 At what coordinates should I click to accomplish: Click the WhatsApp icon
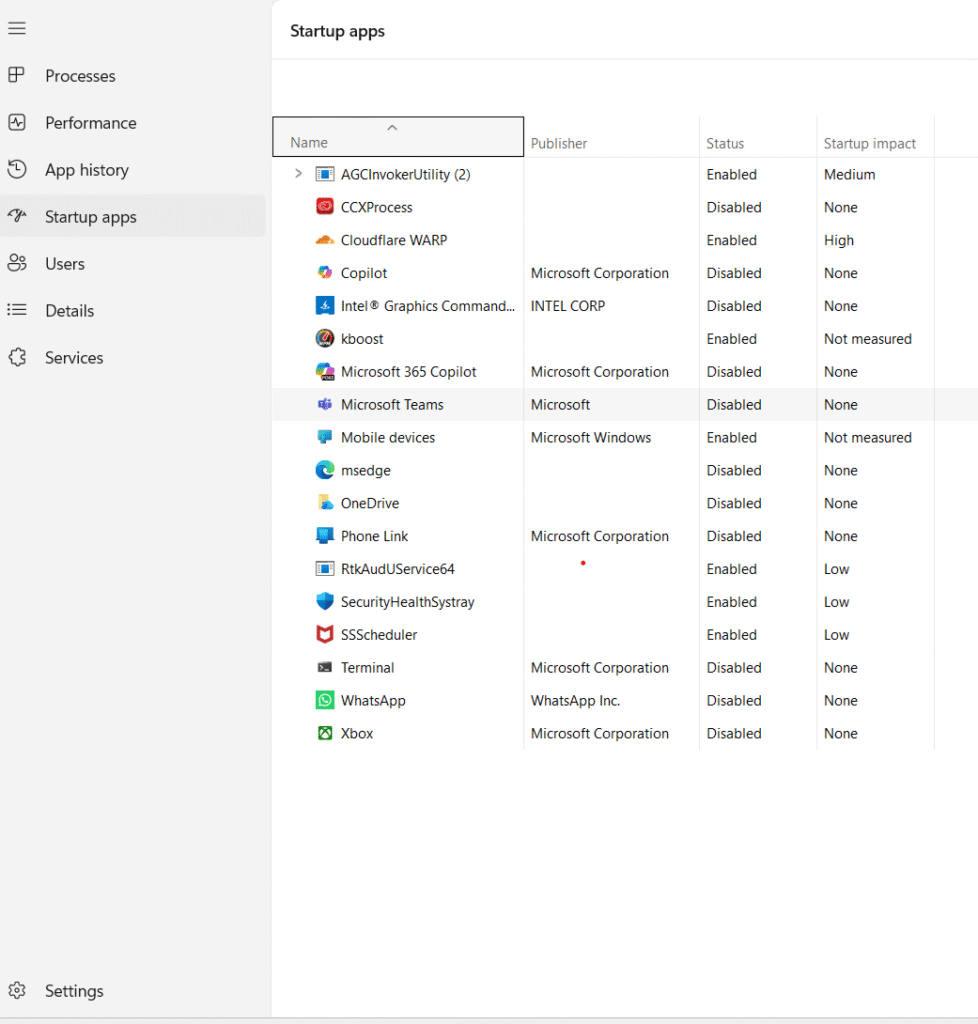325,700
